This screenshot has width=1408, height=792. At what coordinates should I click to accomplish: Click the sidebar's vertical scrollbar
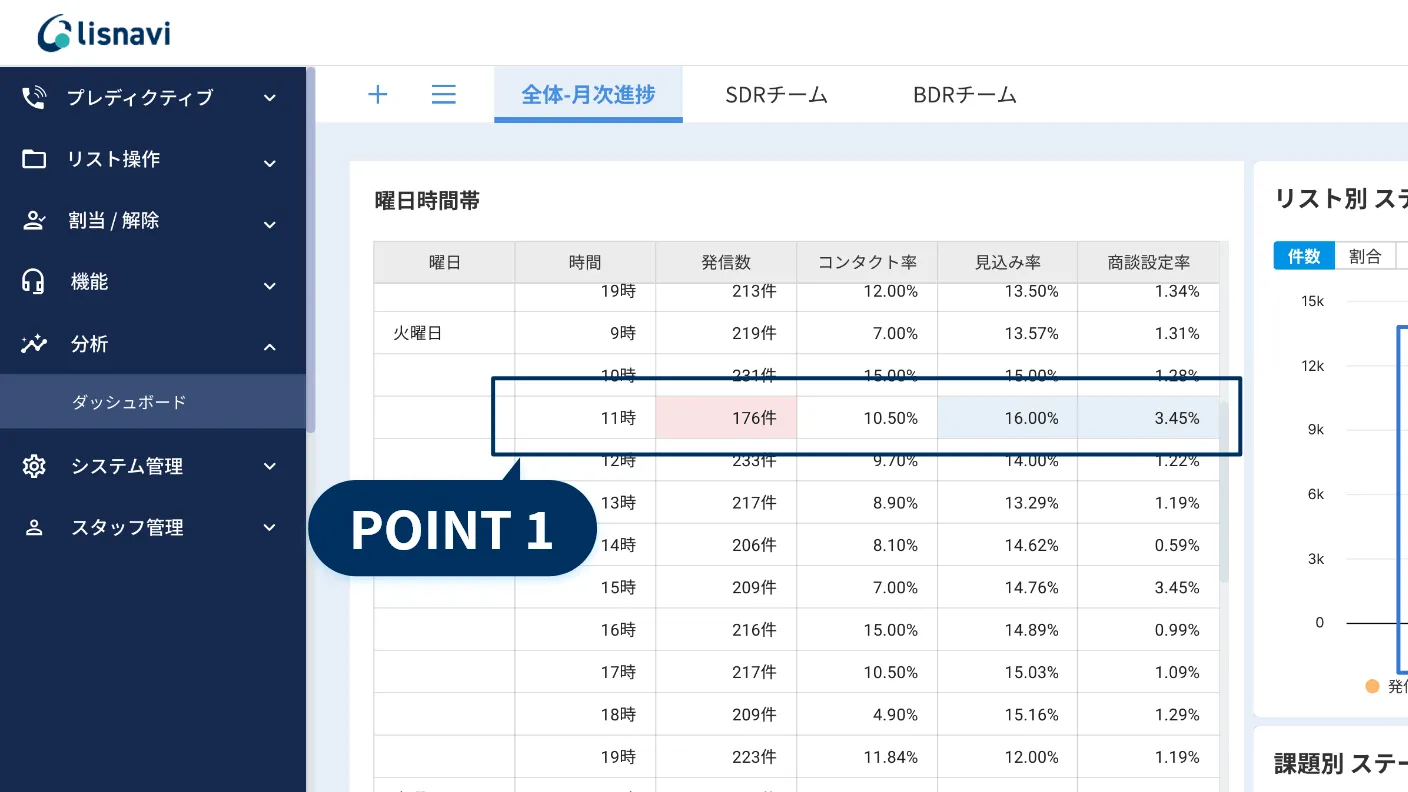point(311,250)
